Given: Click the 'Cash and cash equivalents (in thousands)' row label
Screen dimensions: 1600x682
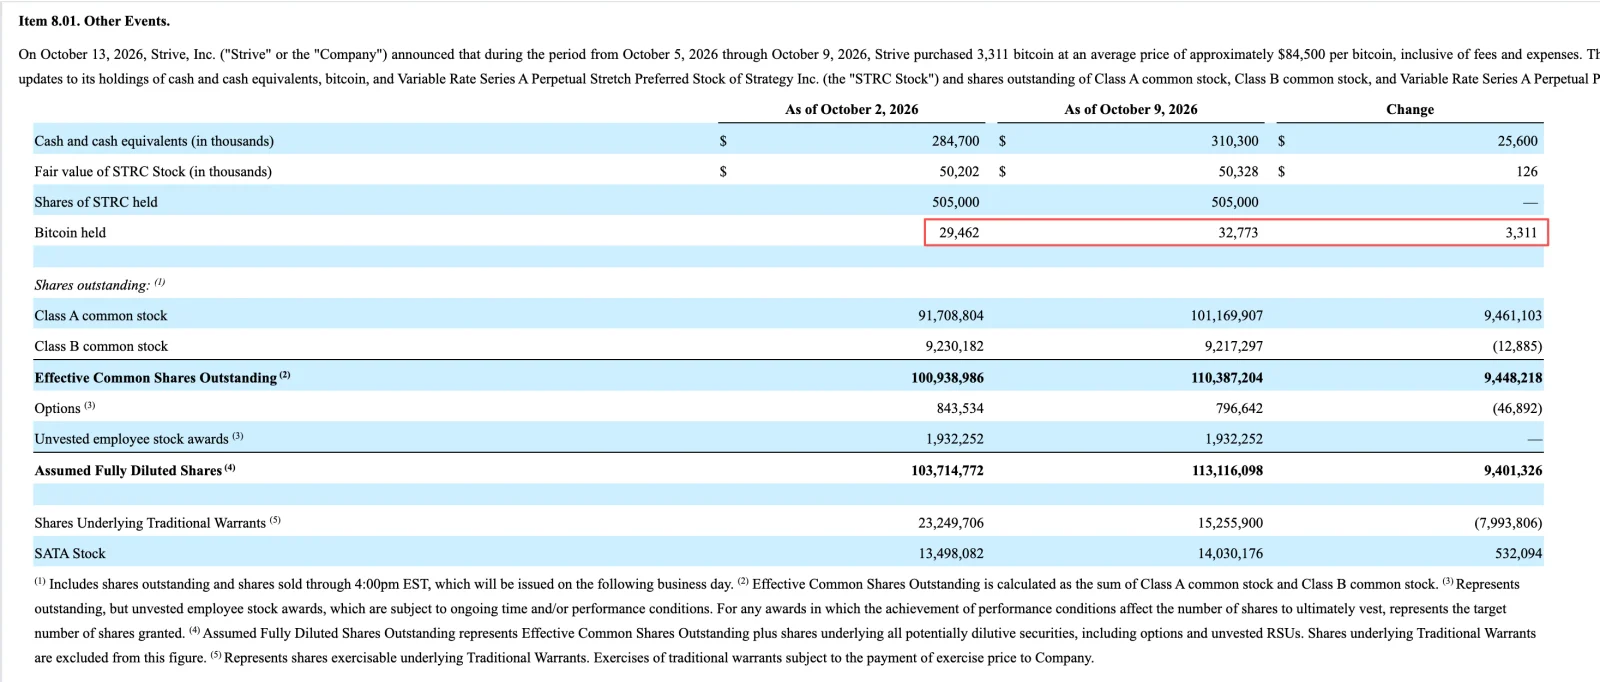Looking at the screenshot, I should [154, 141].
